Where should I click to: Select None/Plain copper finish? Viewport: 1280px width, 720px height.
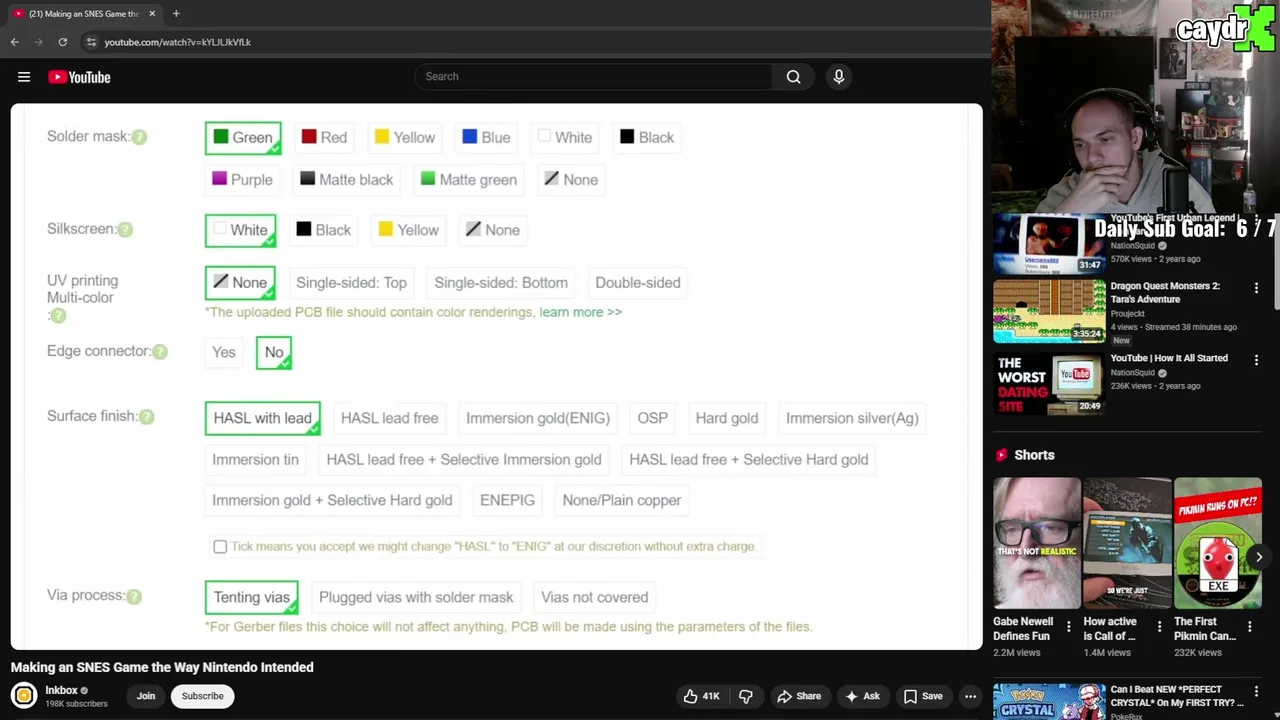pyautogui.click(x=622, y=500)
